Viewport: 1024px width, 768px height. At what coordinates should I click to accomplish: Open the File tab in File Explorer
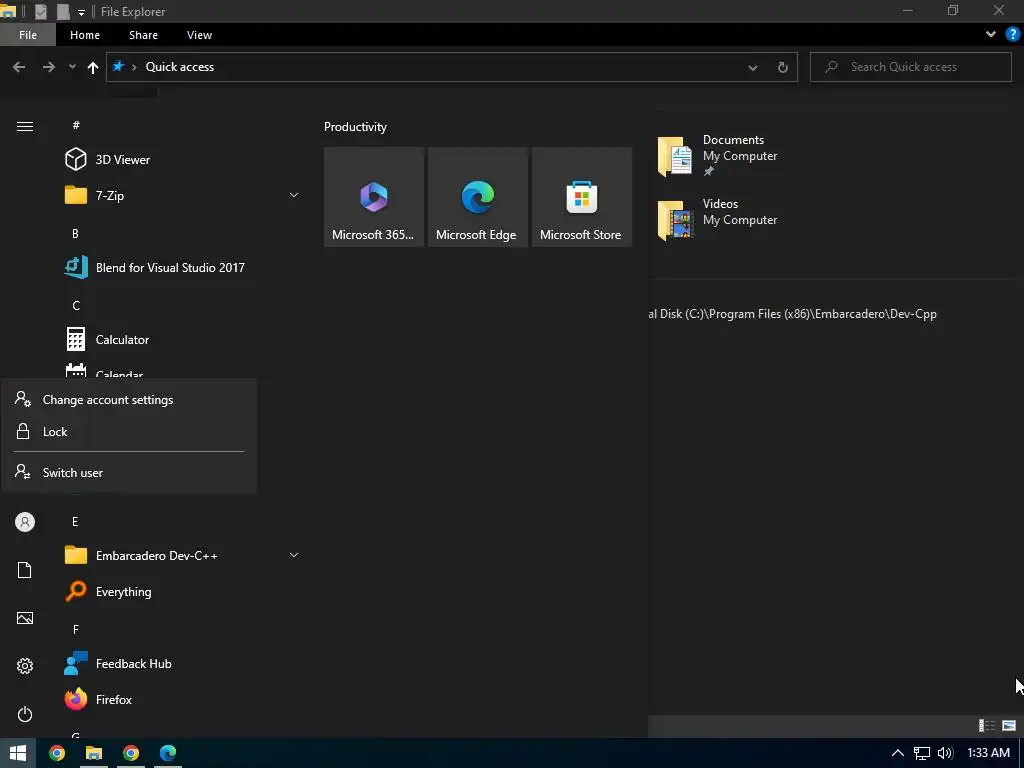[27, 35]
